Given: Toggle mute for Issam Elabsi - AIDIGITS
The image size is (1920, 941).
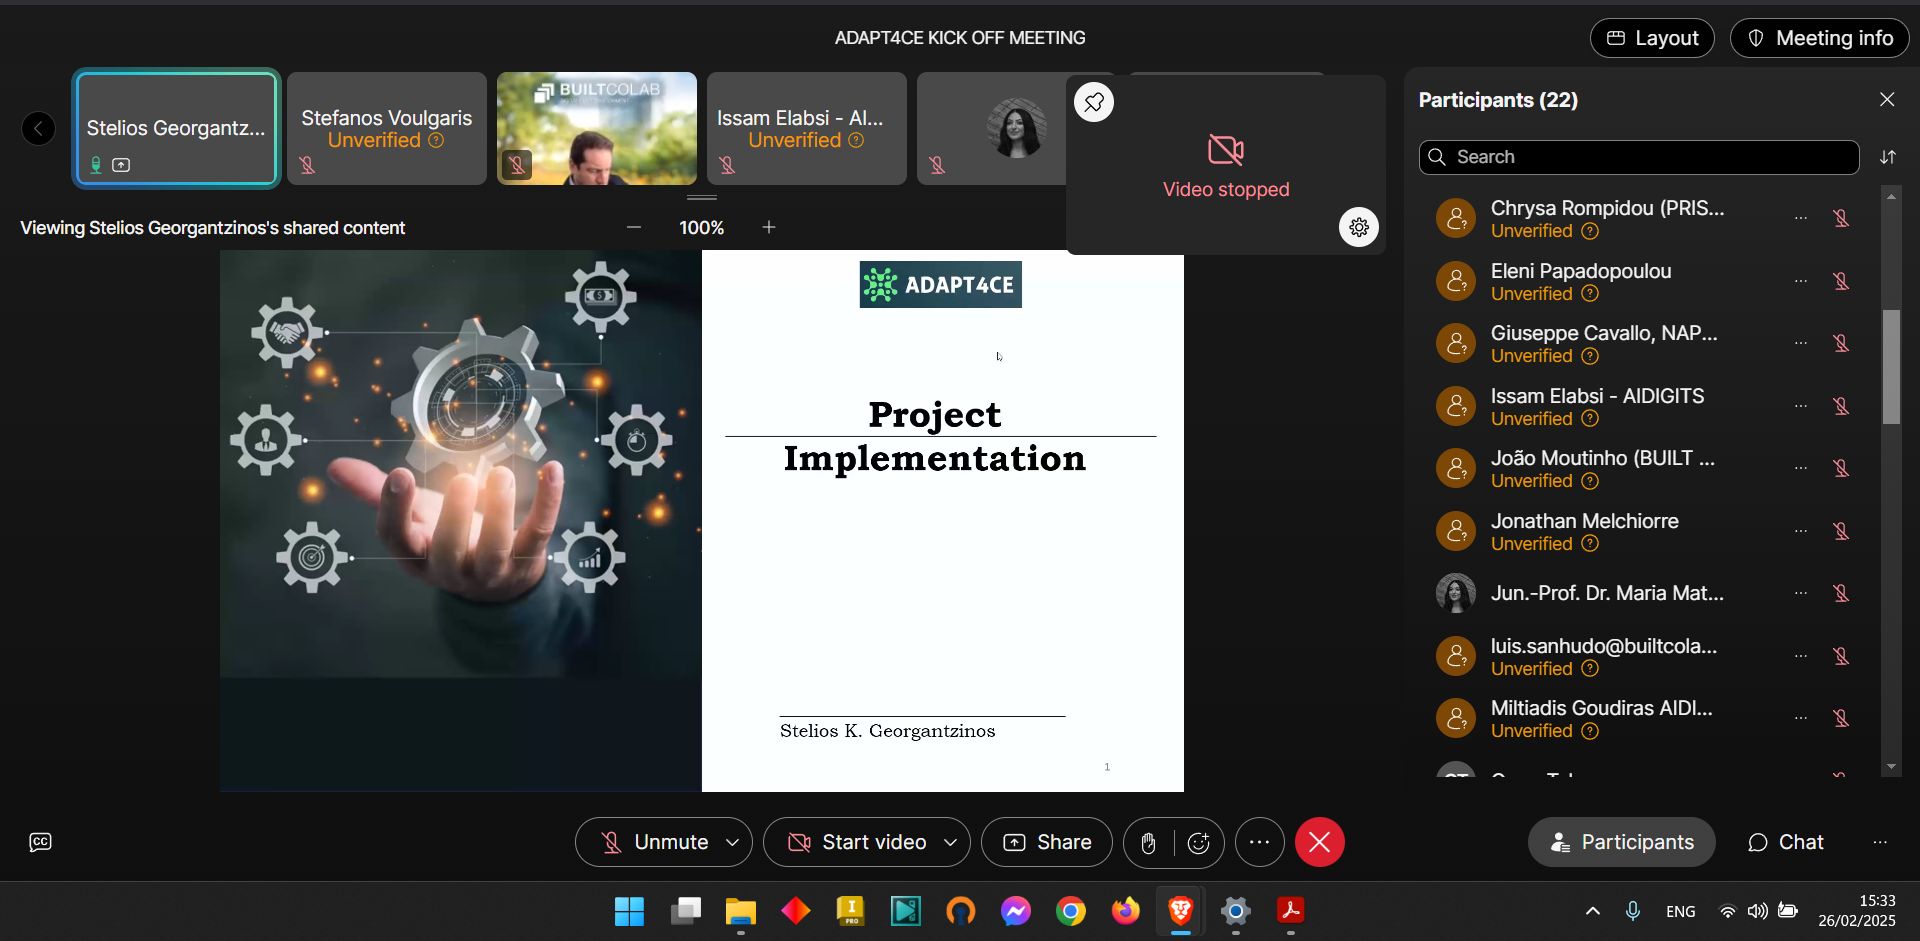Looking at the screenshot, I should (x=1840, y=406).
